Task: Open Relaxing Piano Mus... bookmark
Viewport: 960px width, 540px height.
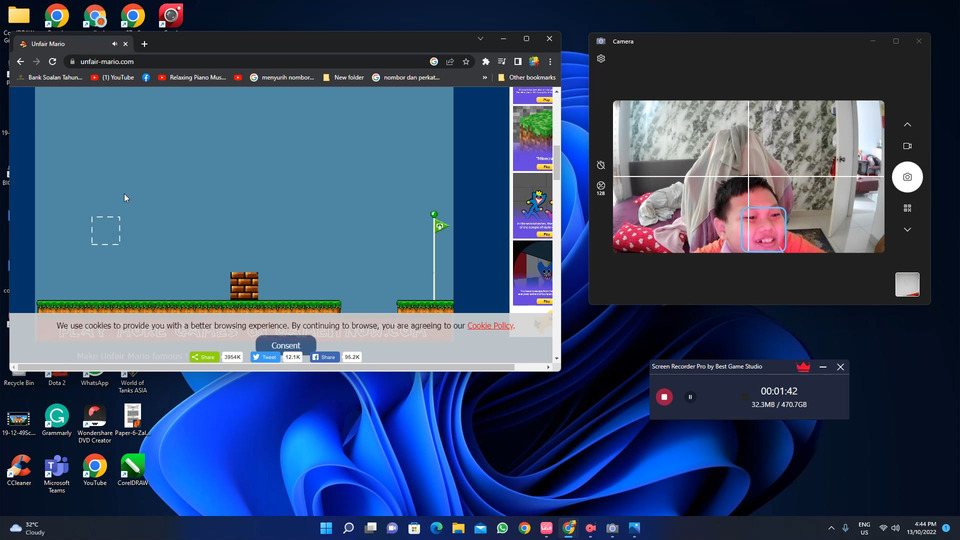Action: (192, 78)
